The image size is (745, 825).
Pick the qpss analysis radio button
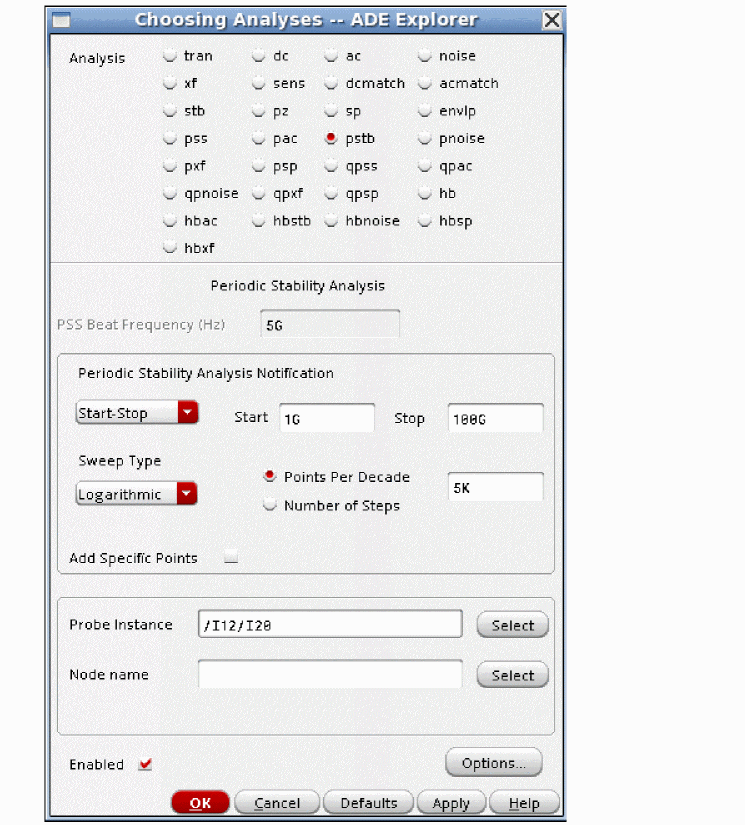[331, 166]
